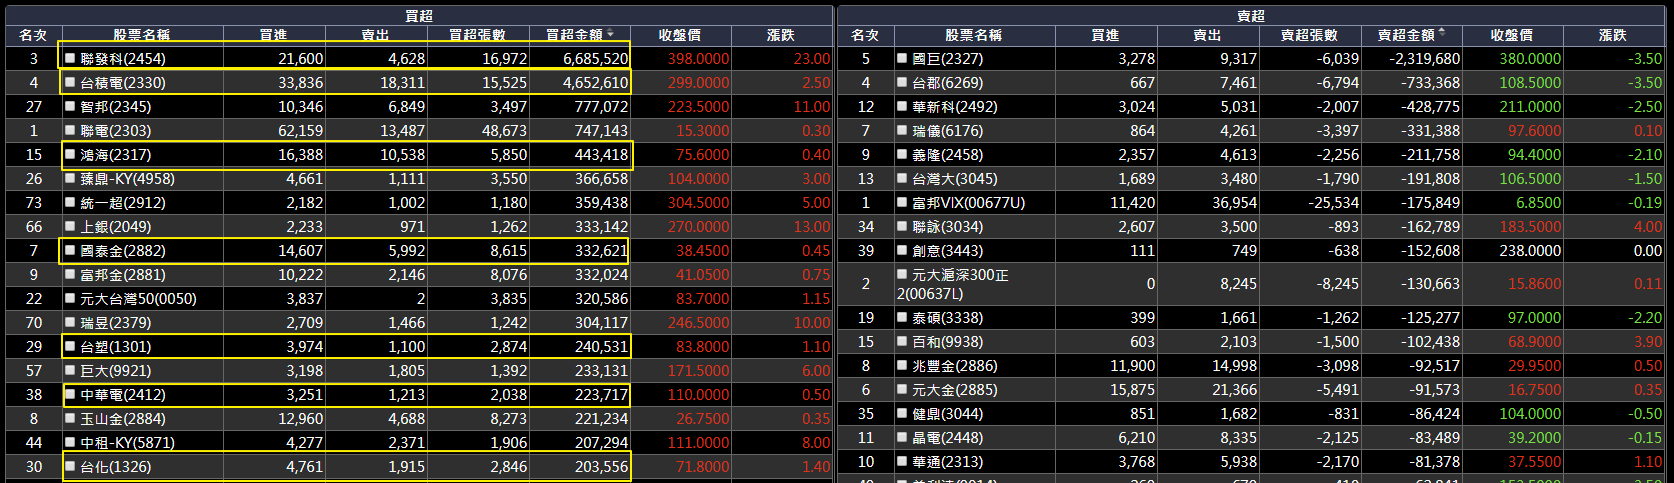This screenshot has height=483, width=1674.
Task: Open stock 義隆(2458)
Action: pos(948,154)
